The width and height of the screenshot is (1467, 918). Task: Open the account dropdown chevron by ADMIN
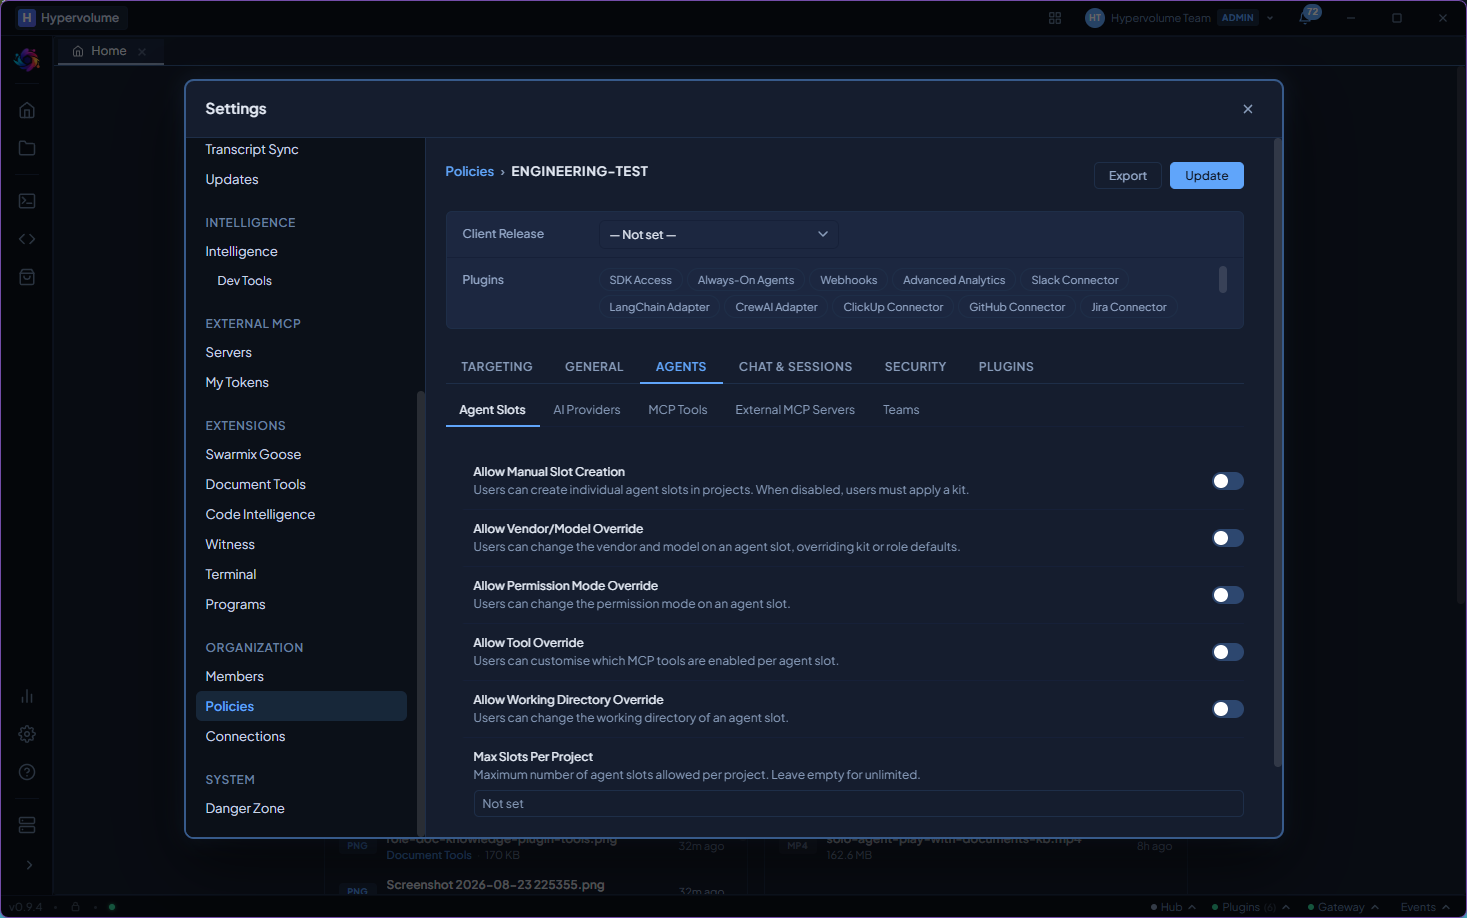[1270, 18]
